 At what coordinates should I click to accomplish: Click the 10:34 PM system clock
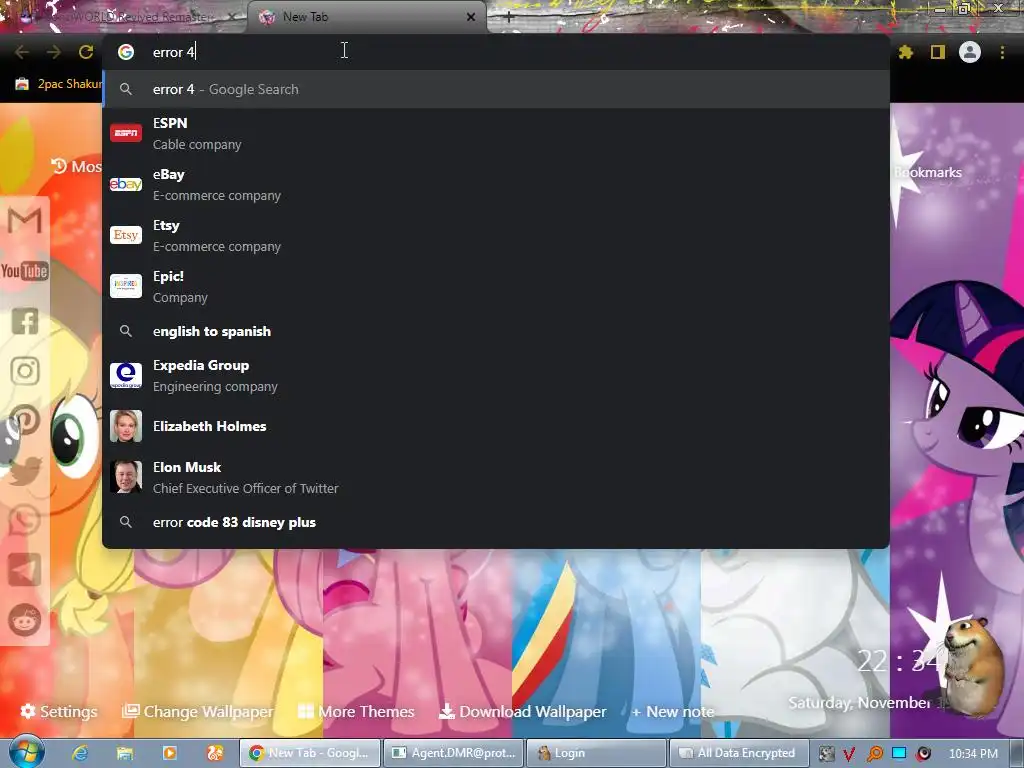[973, 754]
